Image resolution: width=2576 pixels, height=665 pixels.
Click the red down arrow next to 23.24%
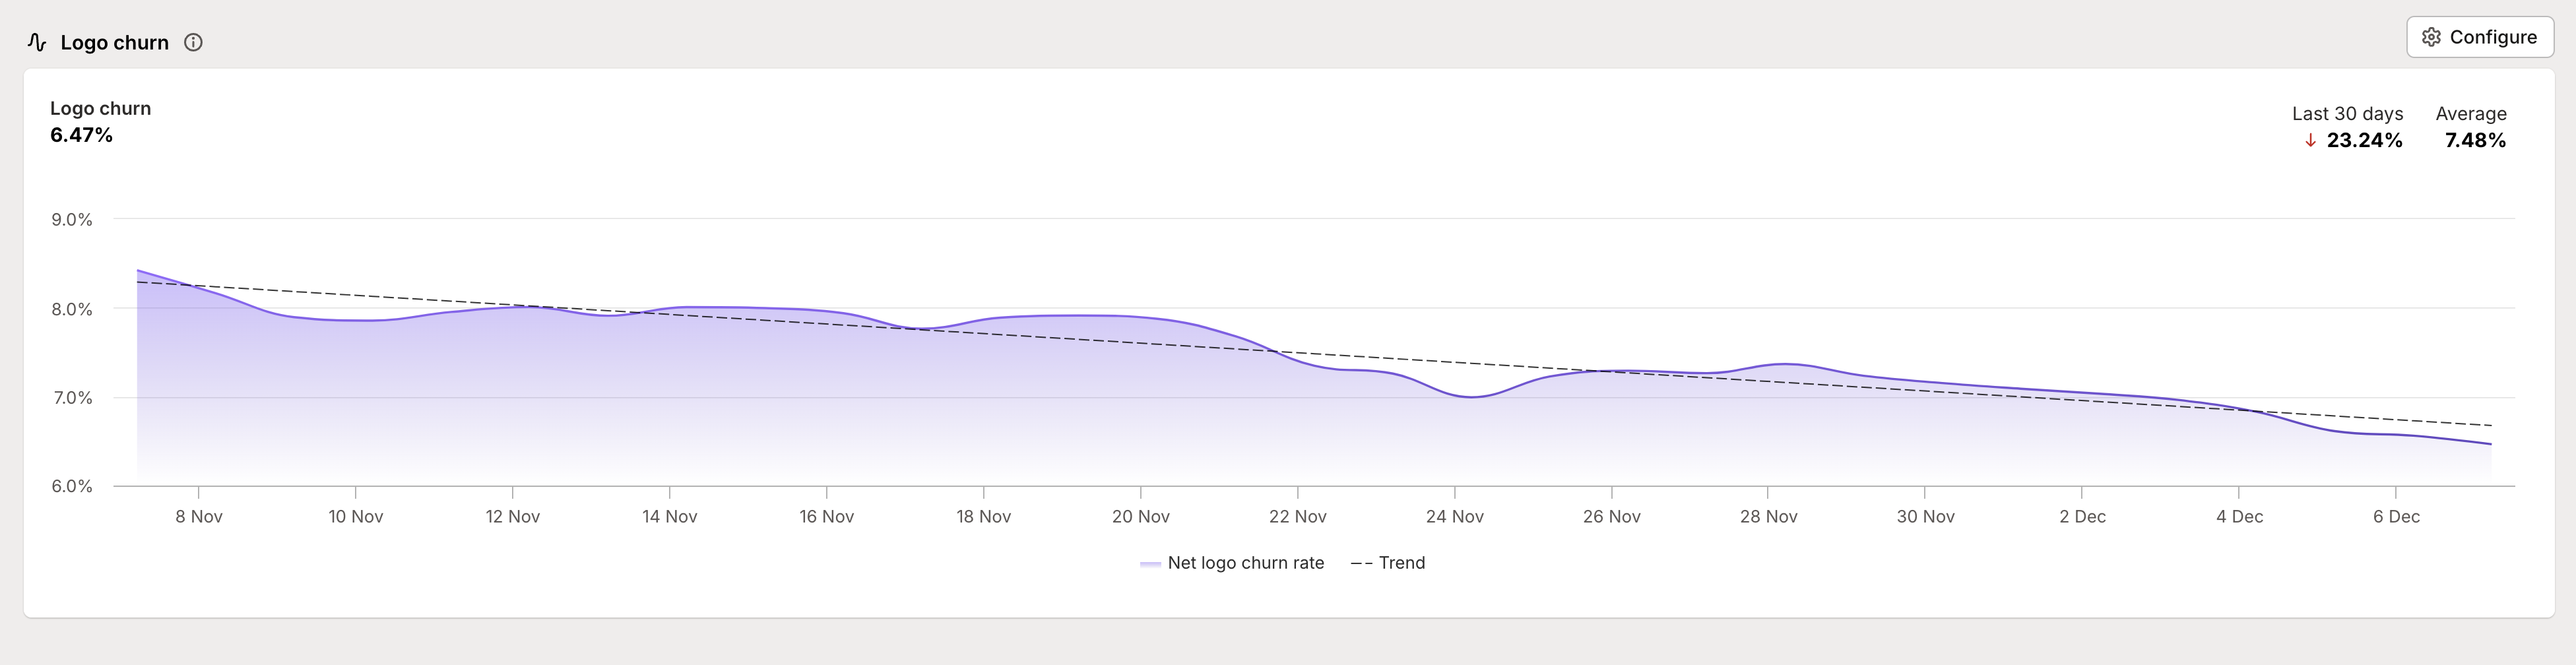coord(2310,141)
